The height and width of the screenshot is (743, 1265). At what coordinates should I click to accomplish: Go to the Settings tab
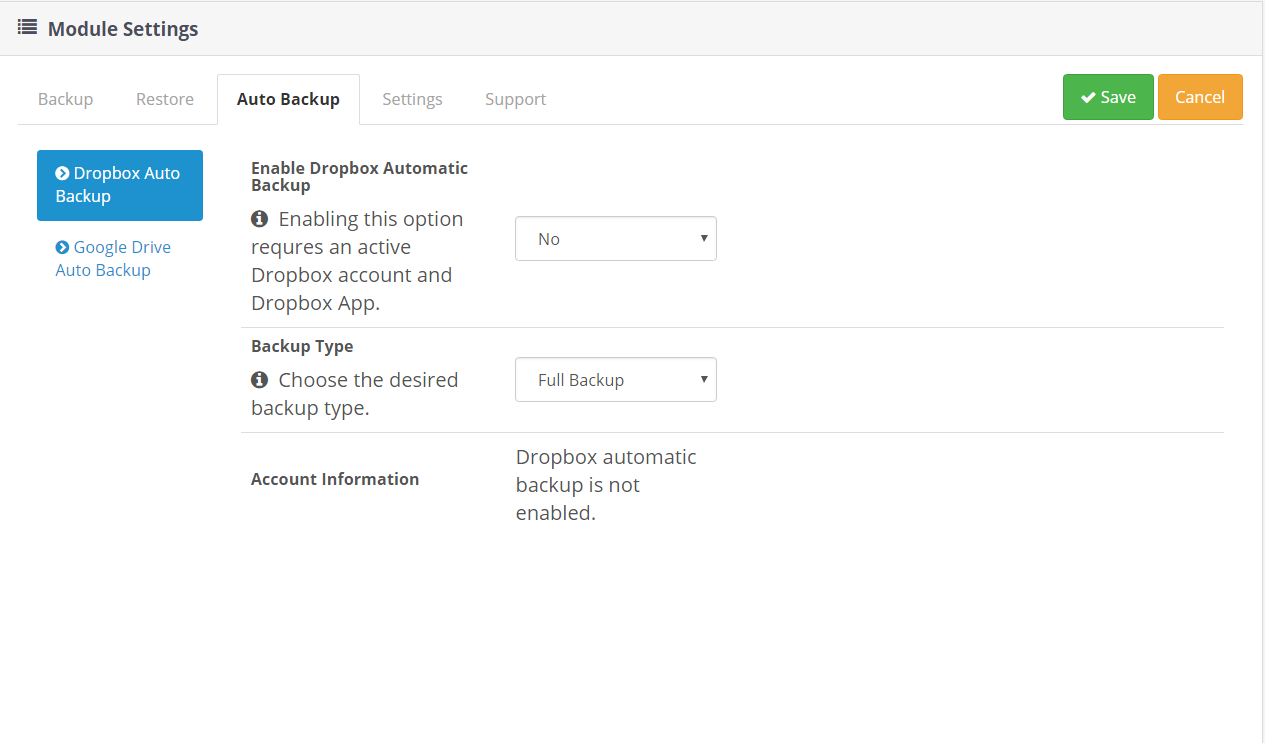point(412,99)
